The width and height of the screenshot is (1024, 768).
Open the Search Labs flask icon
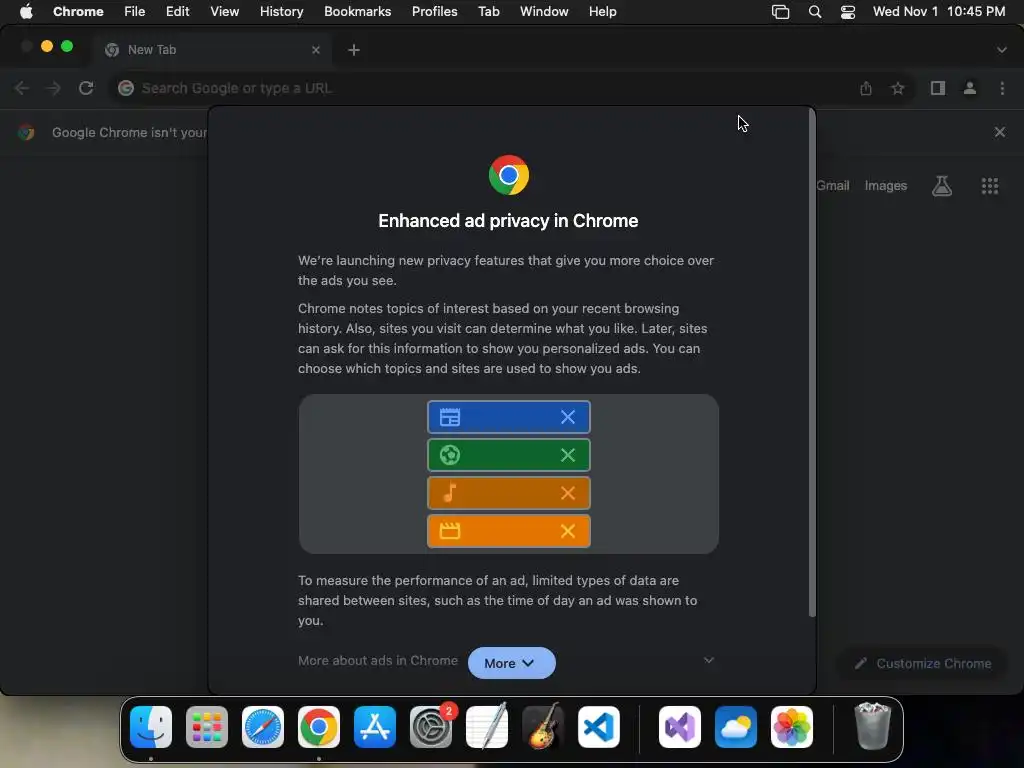pos(942,186)
